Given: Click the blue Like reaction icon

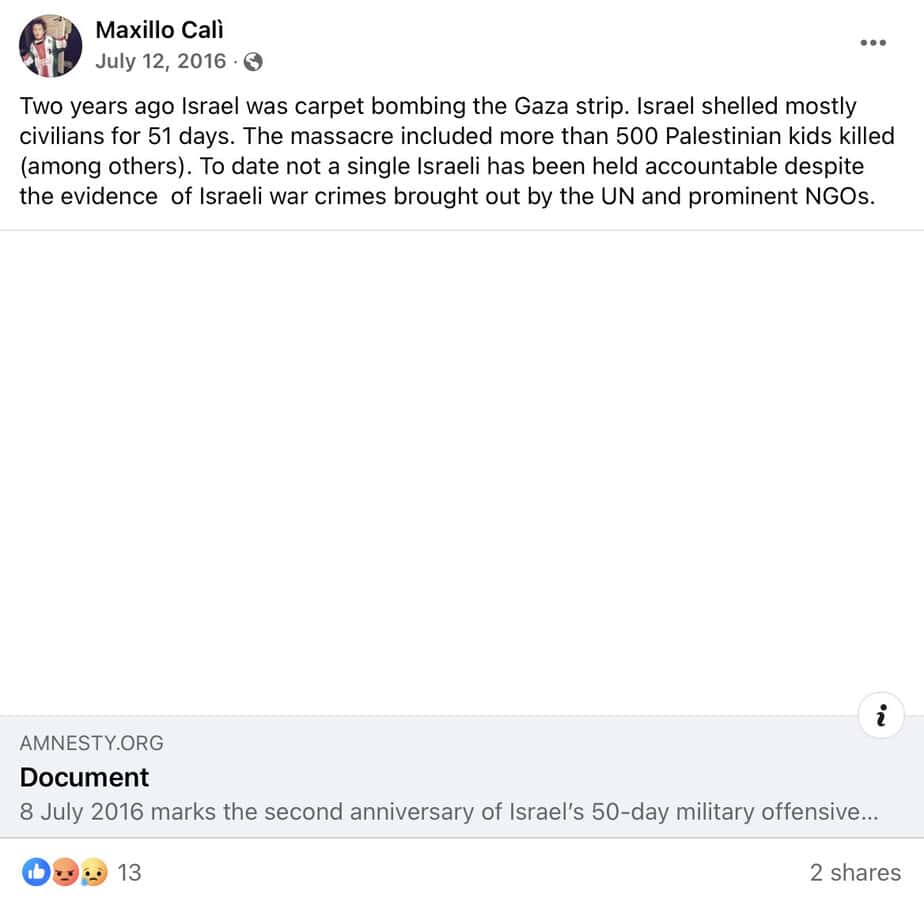Looking at the screenshot, I should tap(37, 872).
